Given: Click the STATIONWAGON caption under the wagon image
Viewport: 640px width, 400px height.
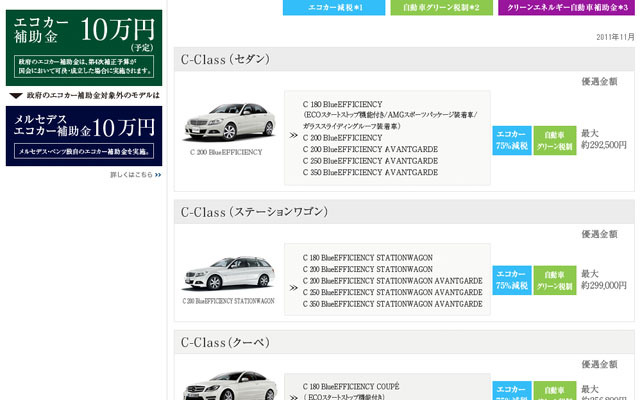Looking at the screenshot, I should click(228, 301).
